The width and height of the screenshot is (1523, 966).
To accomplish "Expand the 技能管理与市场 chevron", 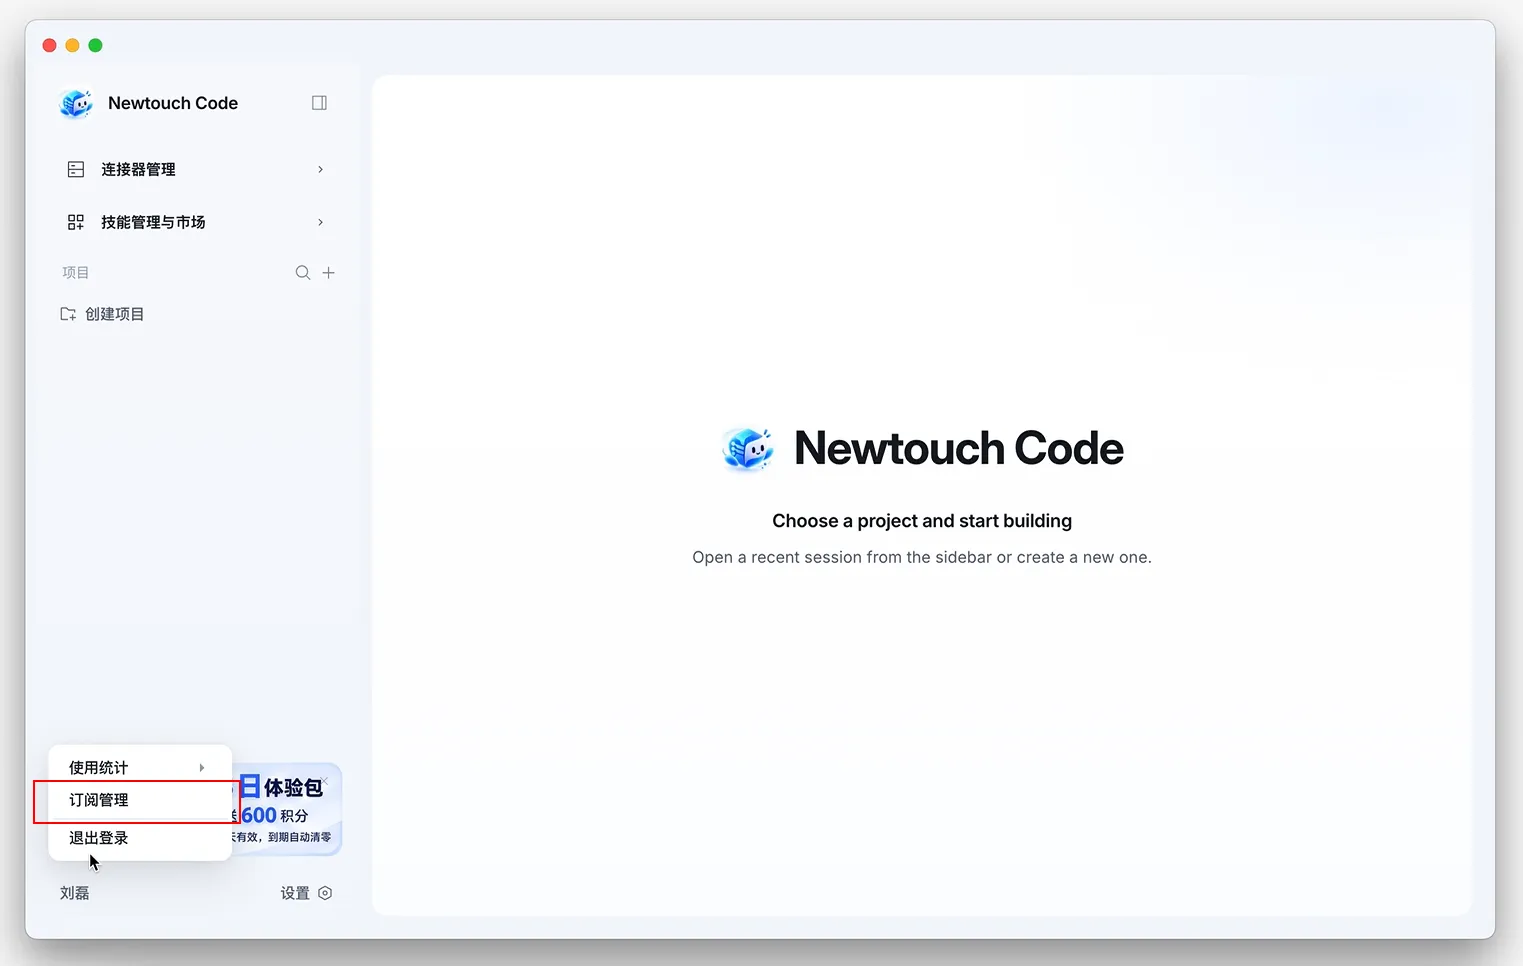I will 321,222.
